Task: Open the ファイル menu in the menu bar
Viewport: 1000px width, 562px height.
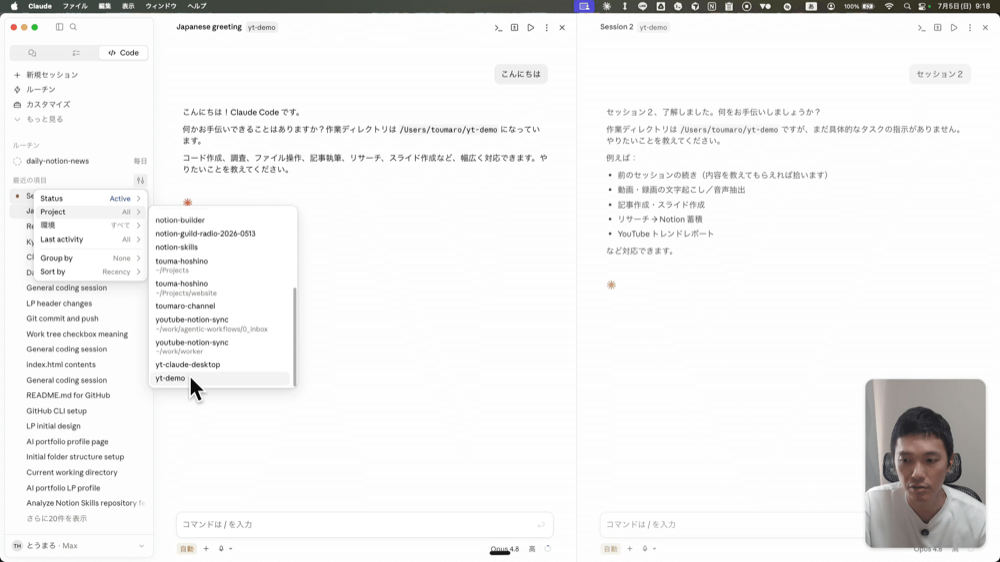Action: (75, 6)
